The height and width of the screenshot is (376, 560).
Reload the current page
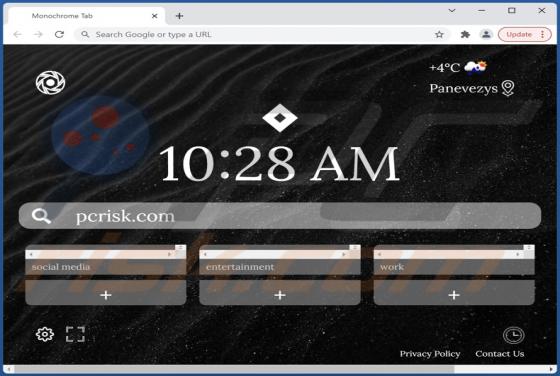59,34
